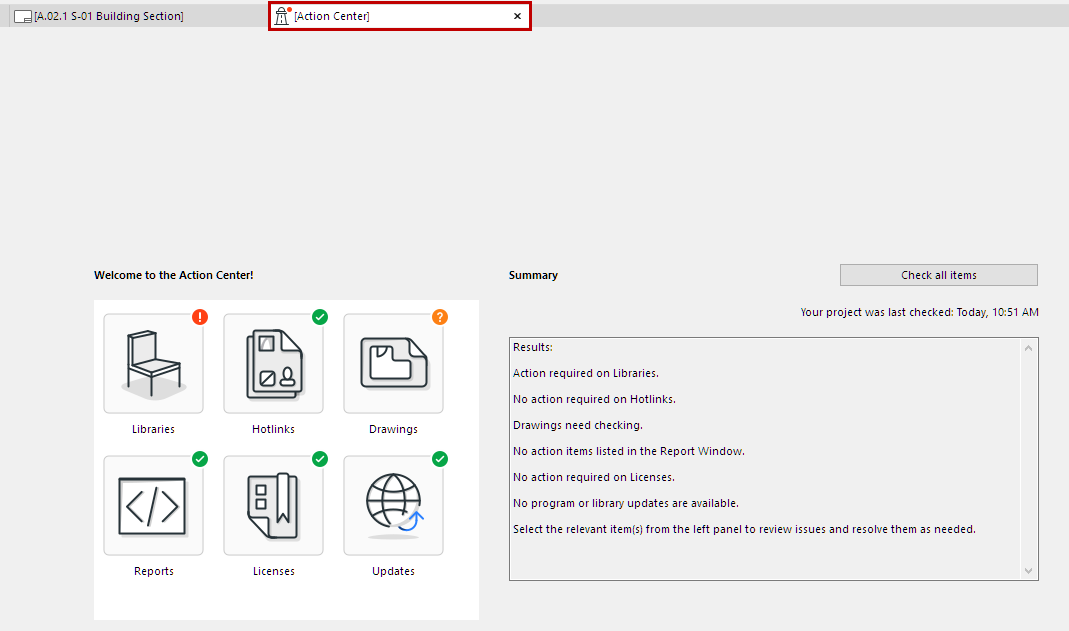This screenshot has height=631, width=1069.
Task: Click the lighthouse icon on Action Center tab
Action: (282, 16)
